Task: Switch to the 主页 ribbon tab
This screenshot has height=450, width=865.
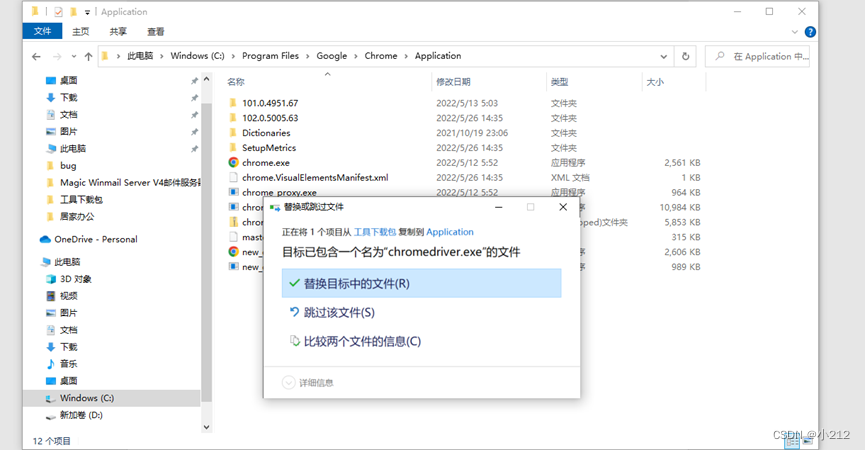Action: pyautogui.click(x=81, y=31)
